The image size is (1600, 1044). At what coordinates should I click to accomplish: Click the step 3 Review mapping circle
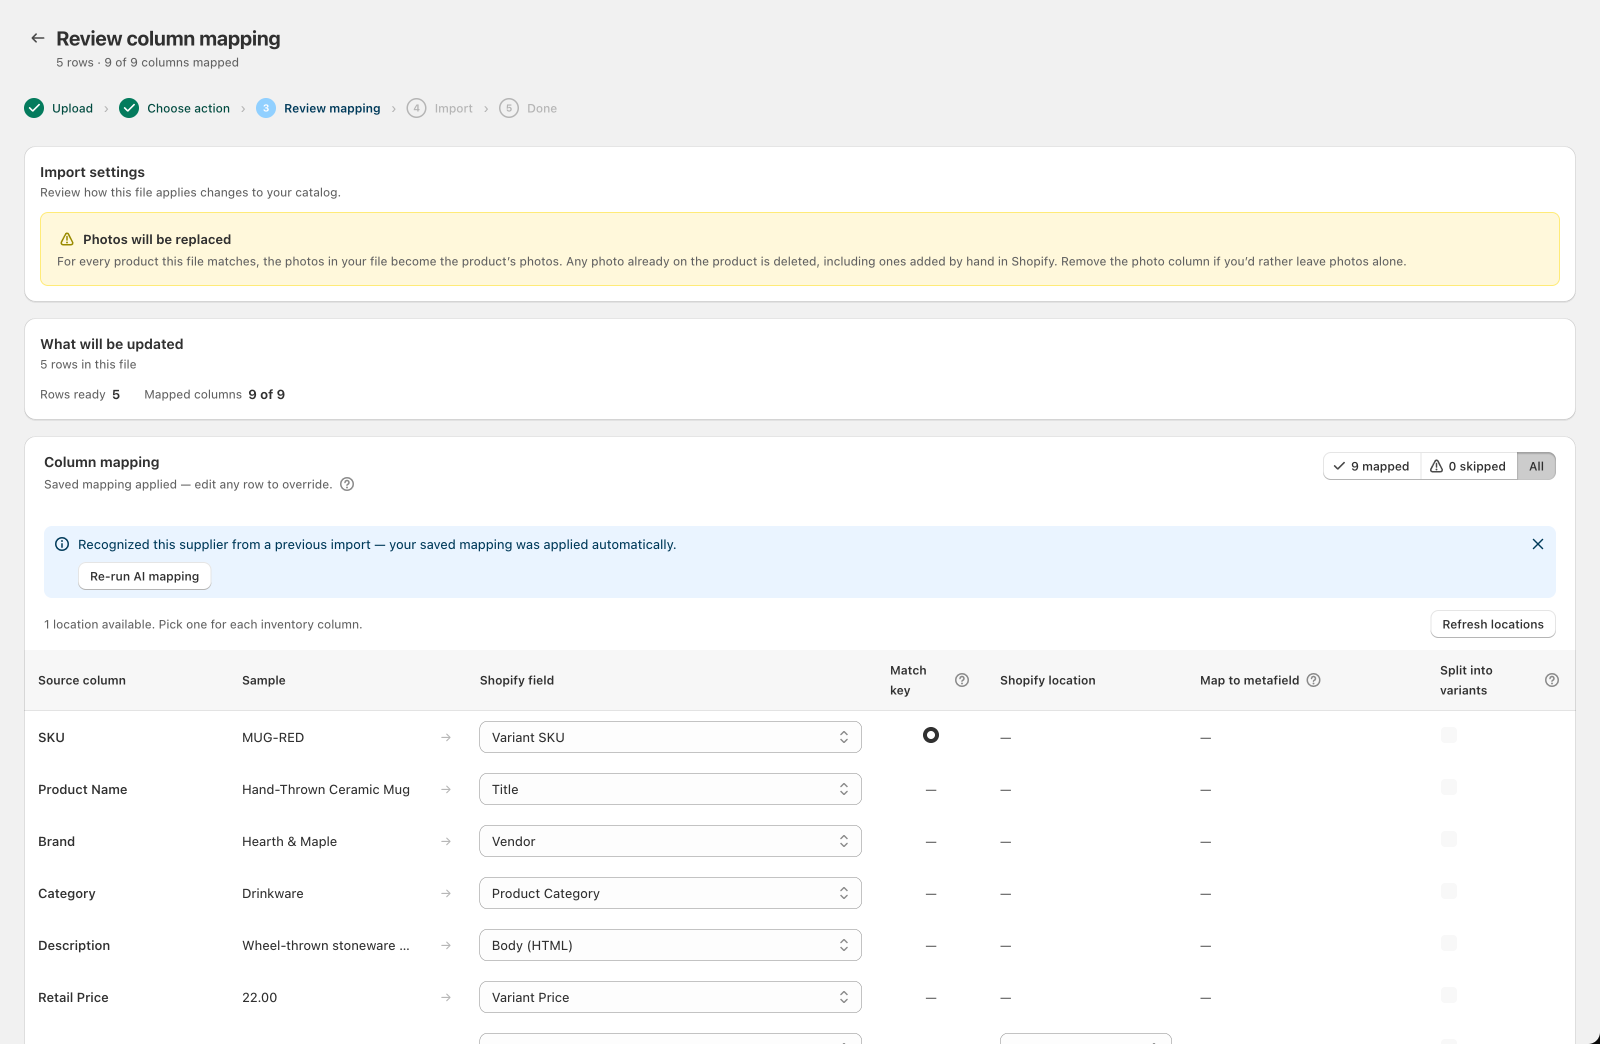pyautogui.click(x=266, y=108)
